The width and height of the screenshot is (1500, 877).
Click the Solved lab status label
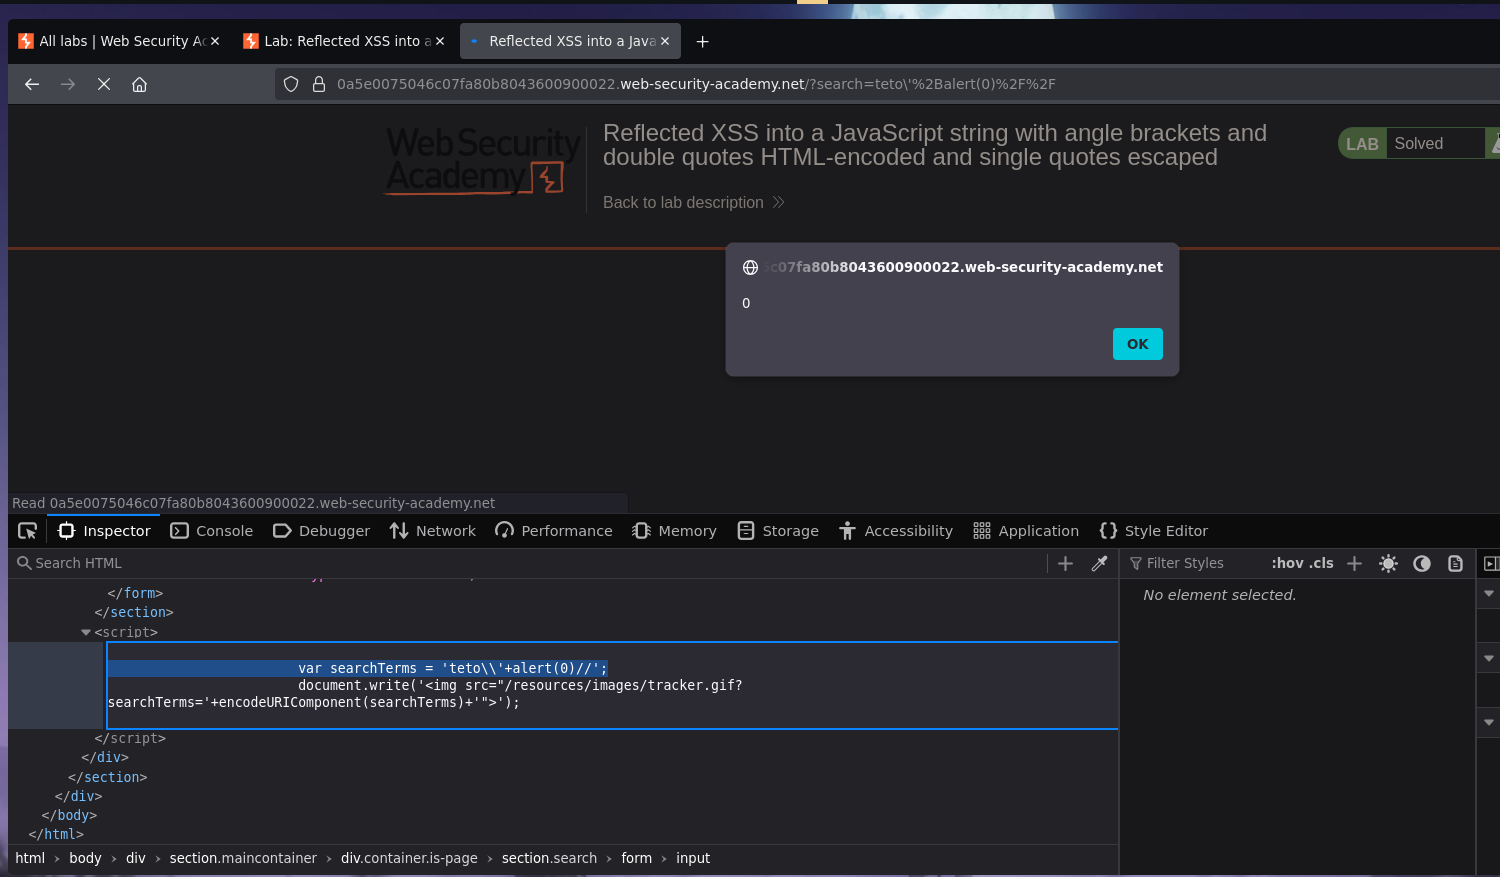[1419, 143]
